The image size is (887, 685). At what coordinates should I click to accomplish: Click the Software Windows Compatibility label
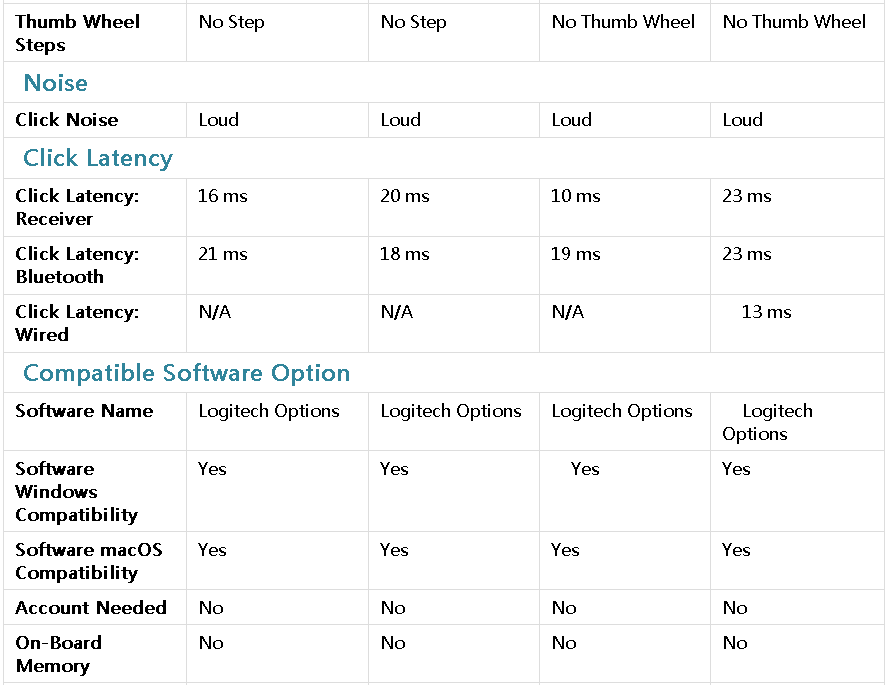point(76,492)
